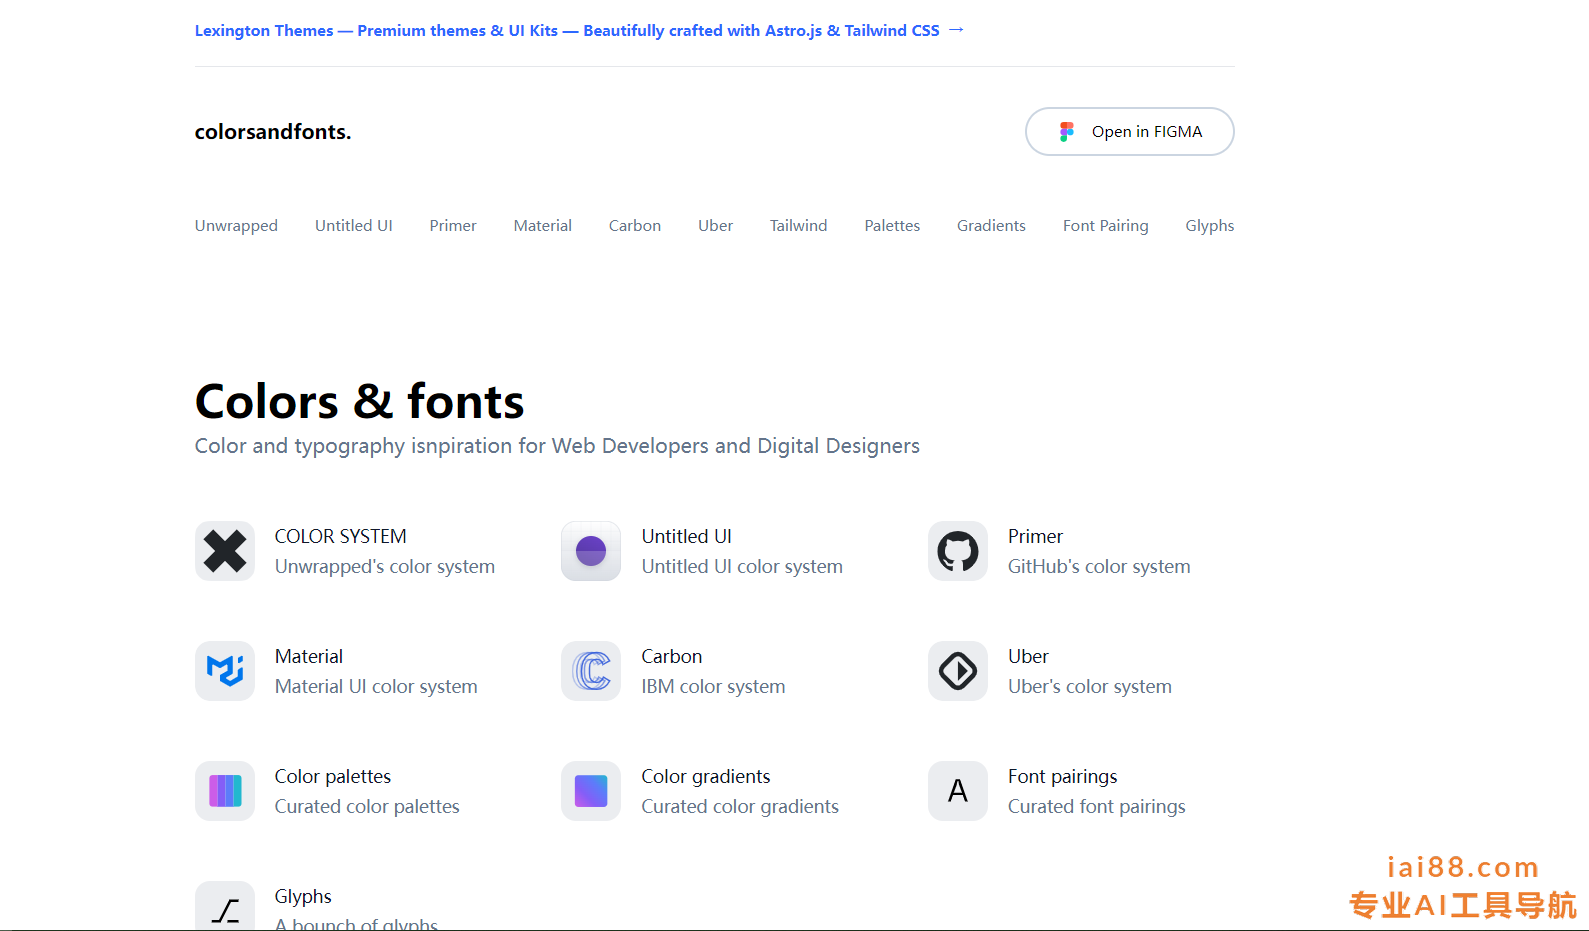Viewport: 1589px width, 931px height.
Task: Go to Palettes in navigation
Action: pyautogui.click(x=892, y=226)
